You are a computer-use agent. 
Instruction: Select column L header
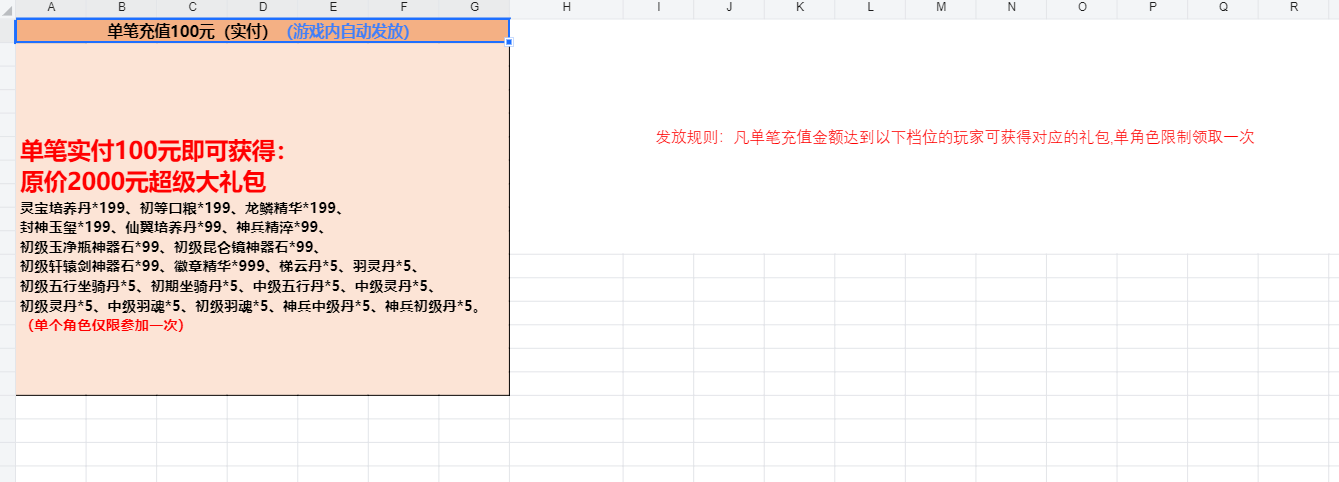[x=870, y=7]
